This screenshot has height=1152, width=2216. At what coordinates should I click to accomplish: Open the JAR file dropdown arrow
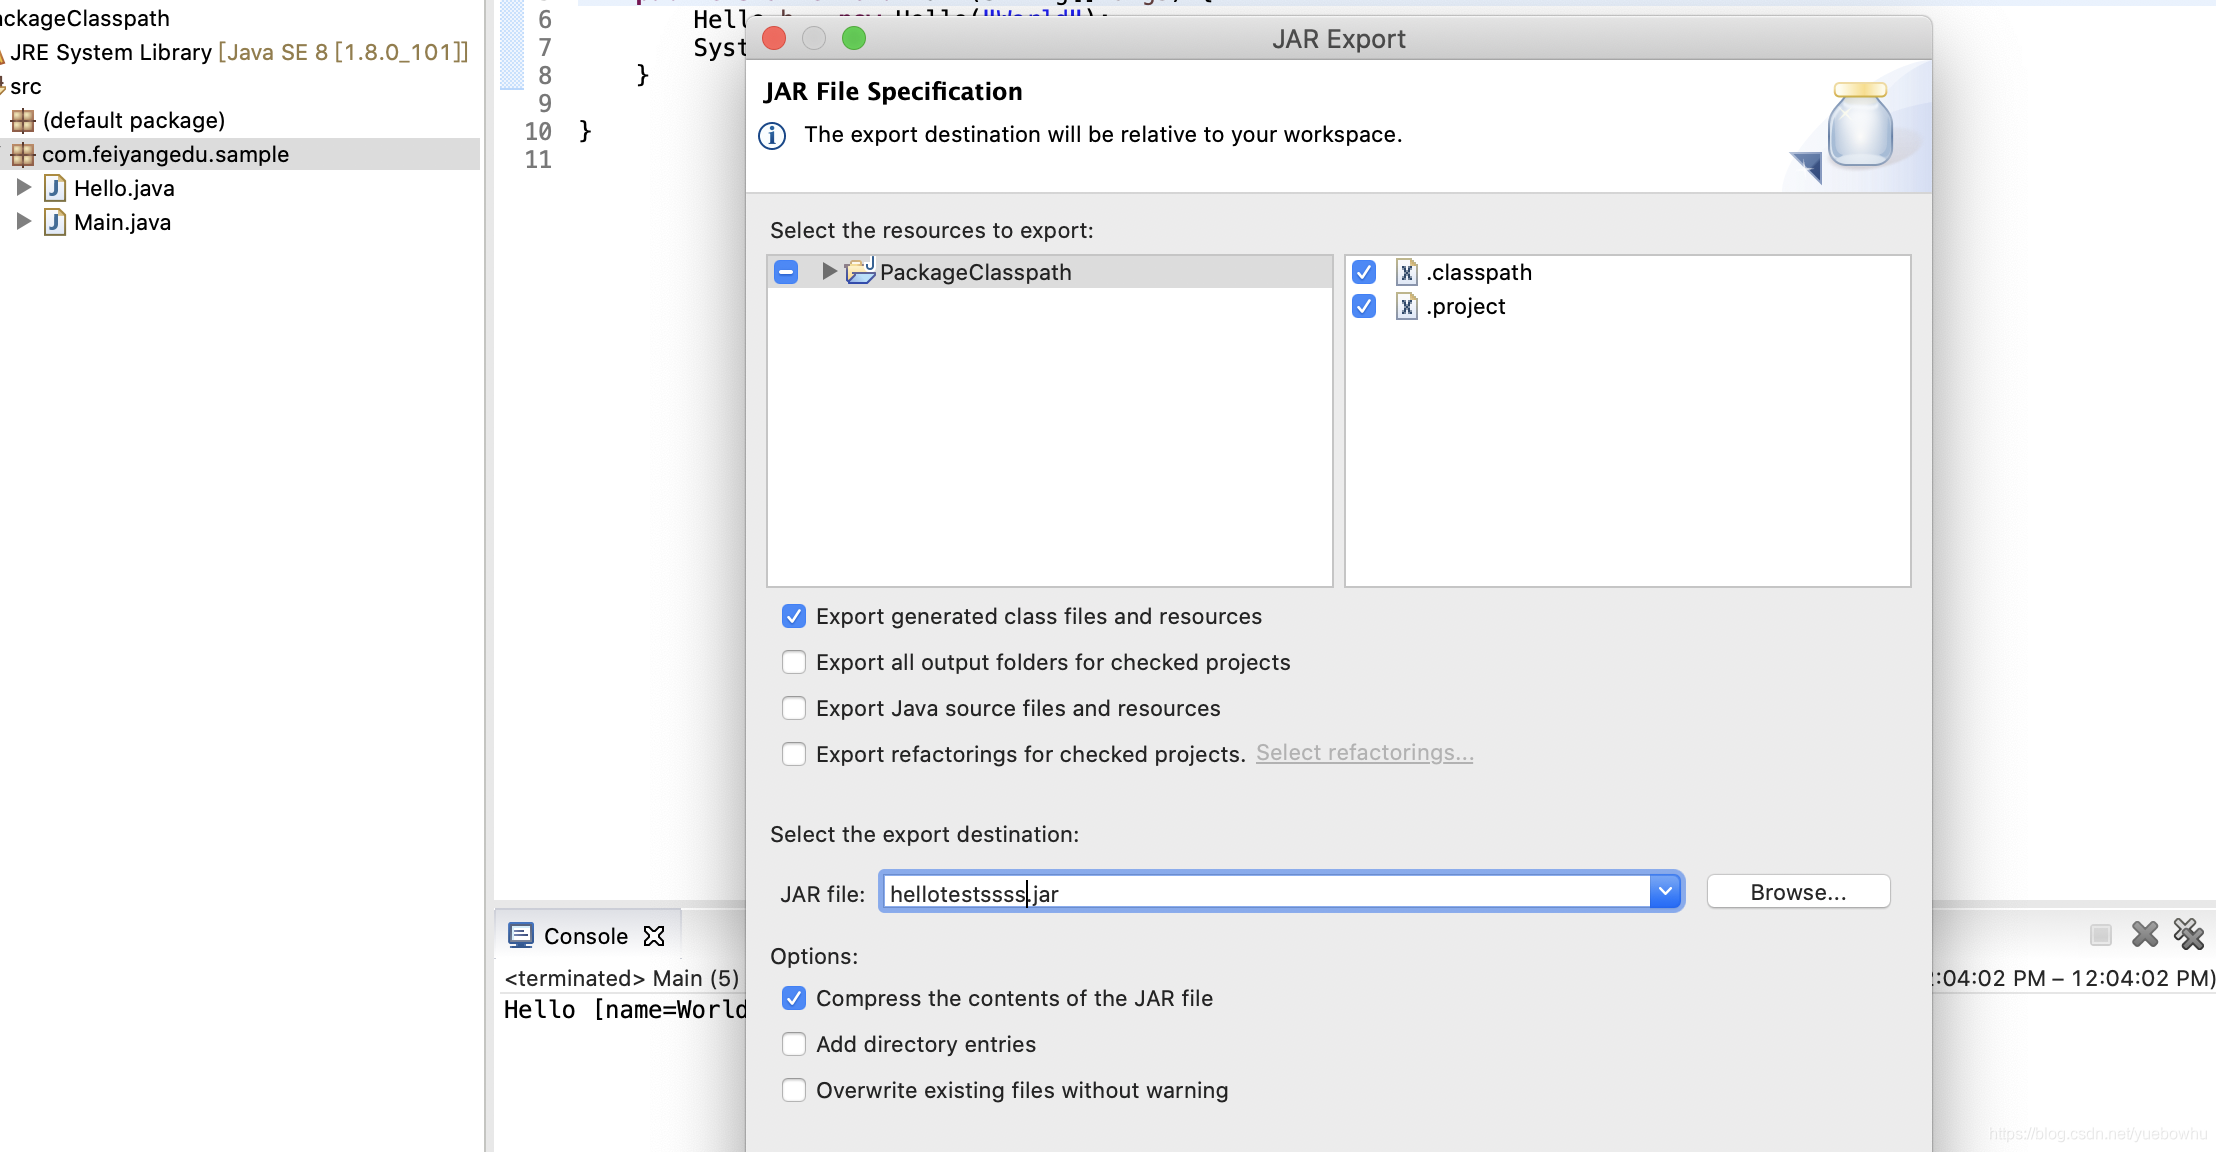[1665, 891]
